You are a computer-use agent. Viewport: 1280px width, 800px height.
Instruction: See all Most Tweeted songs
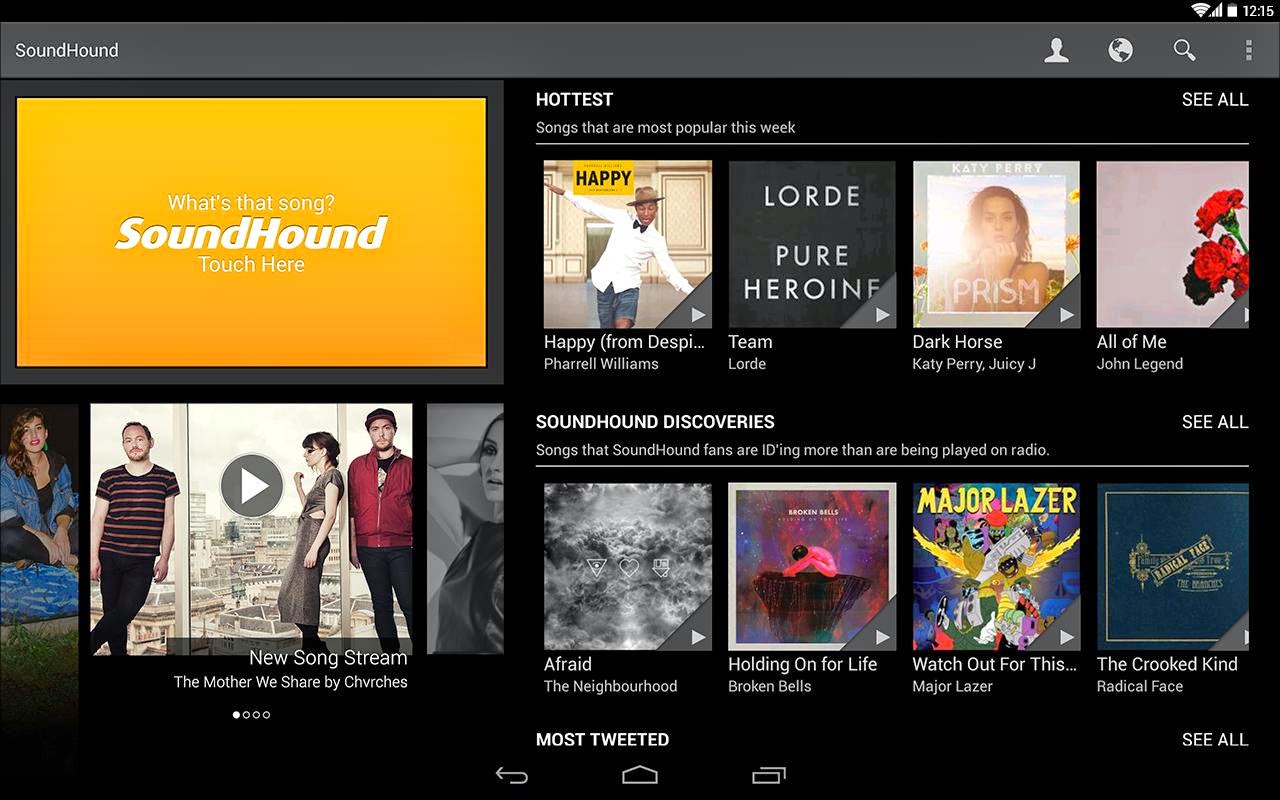coord(1215,739)
